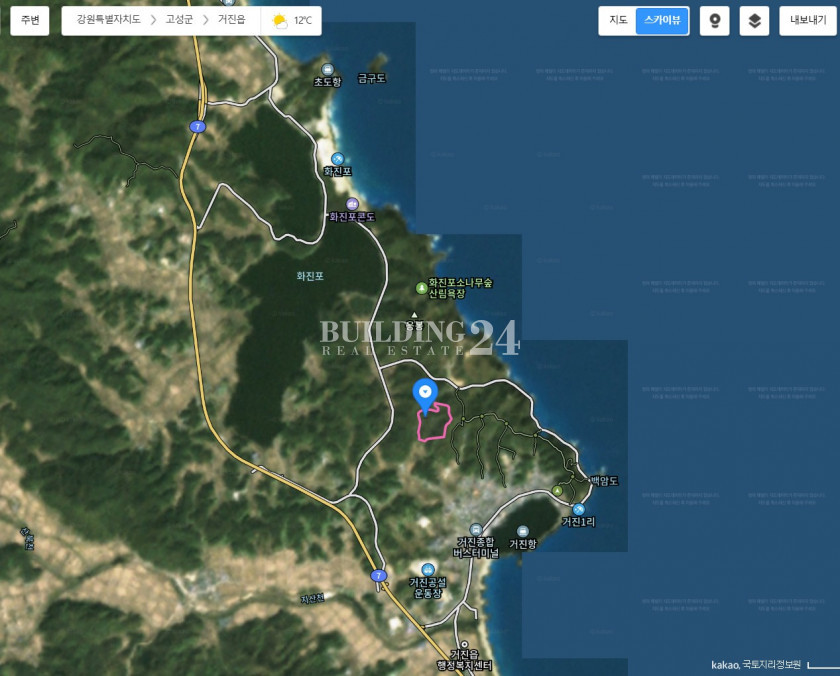
Task: Toggle the roadview pin button
Action: pos(714,20)
